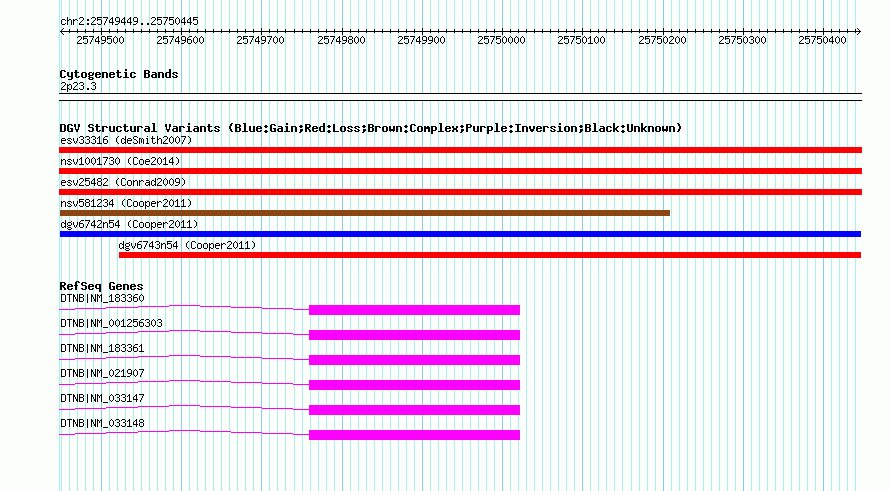Open variant label dgv6742n54 (Cooper2011)

point(129,224)
